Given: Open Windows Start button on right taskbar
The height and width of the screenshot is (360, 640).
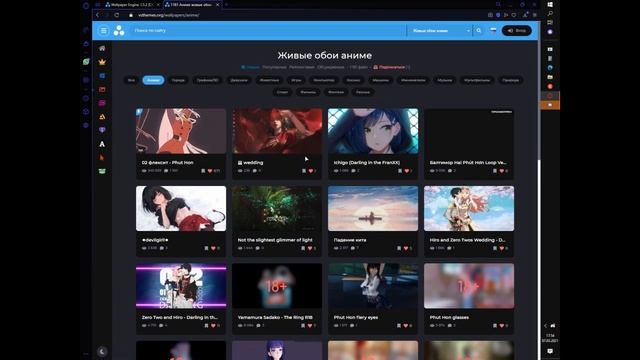Looking at the screenshot, I should [550, 4].
